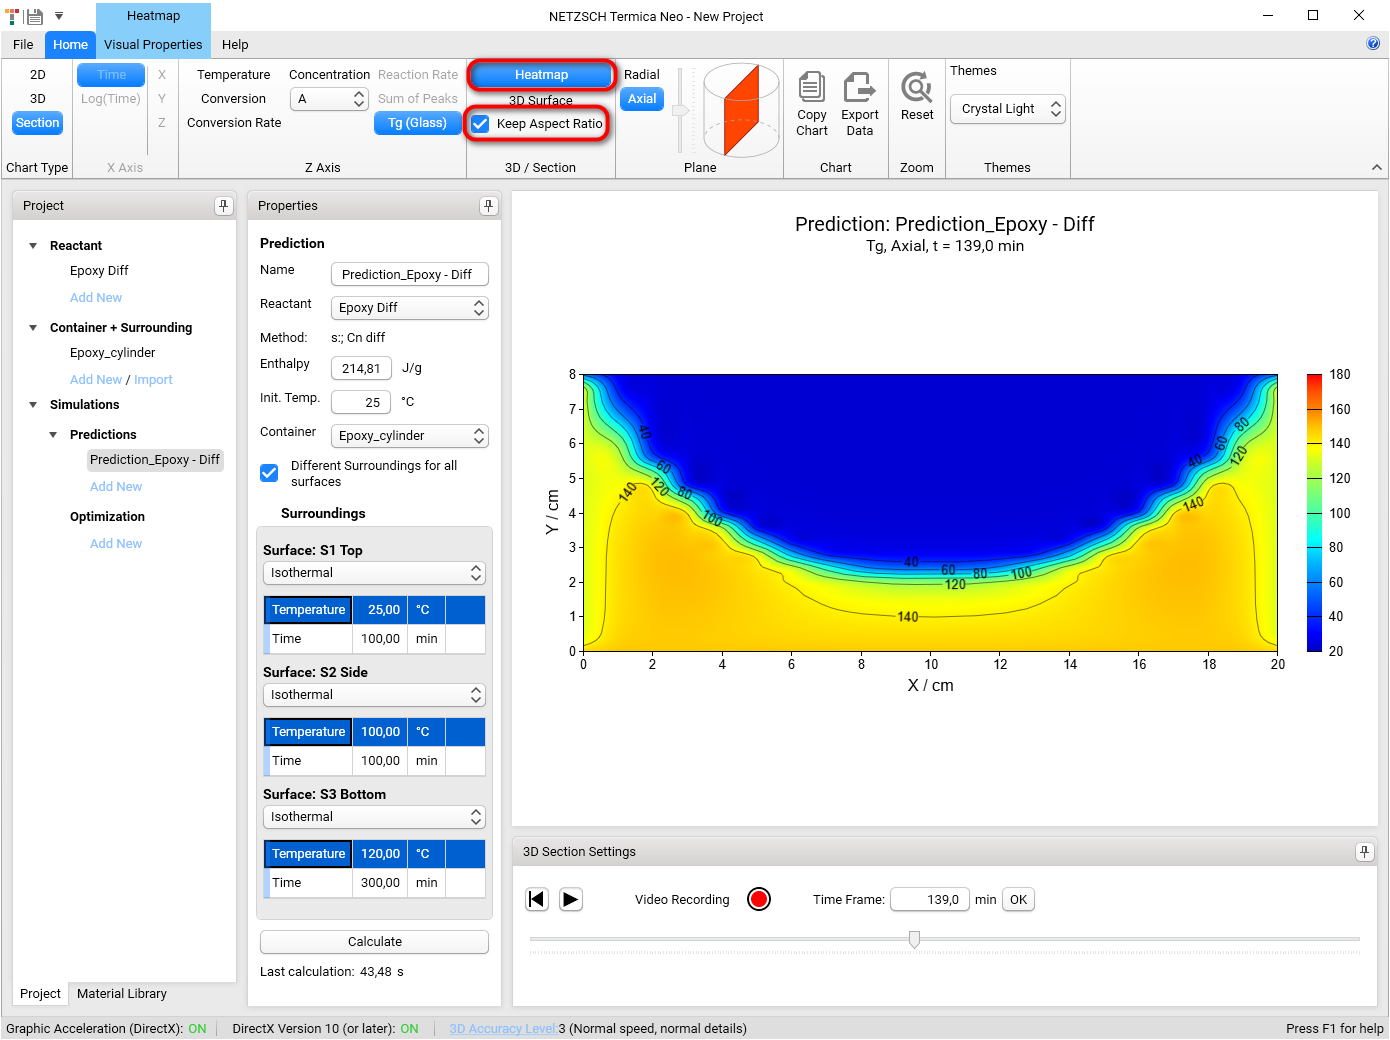This screenshot has width=1390, height=1040.
Task: Open the Themes Crystal Light dropdown
Action: pyautogui.click(x=1008, y=109)
